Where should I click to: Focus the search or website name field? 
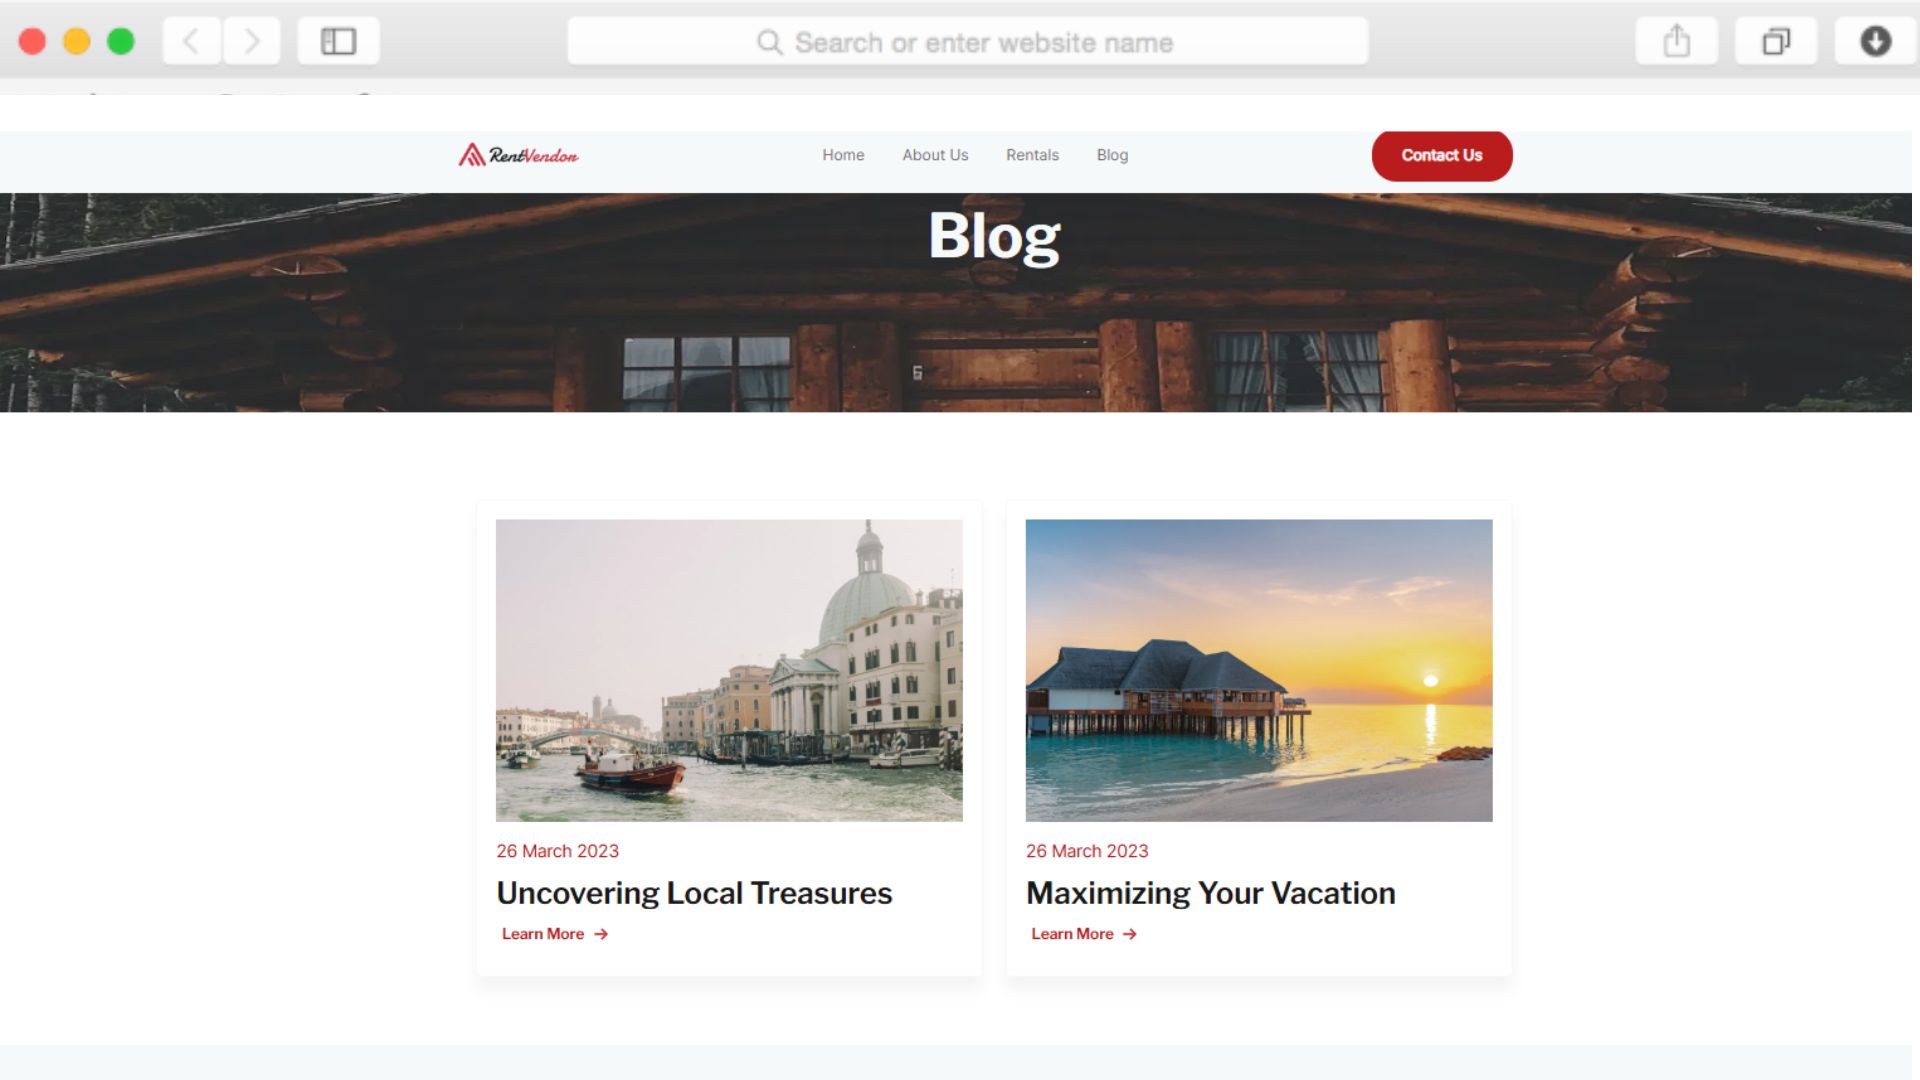coord(967,42)
